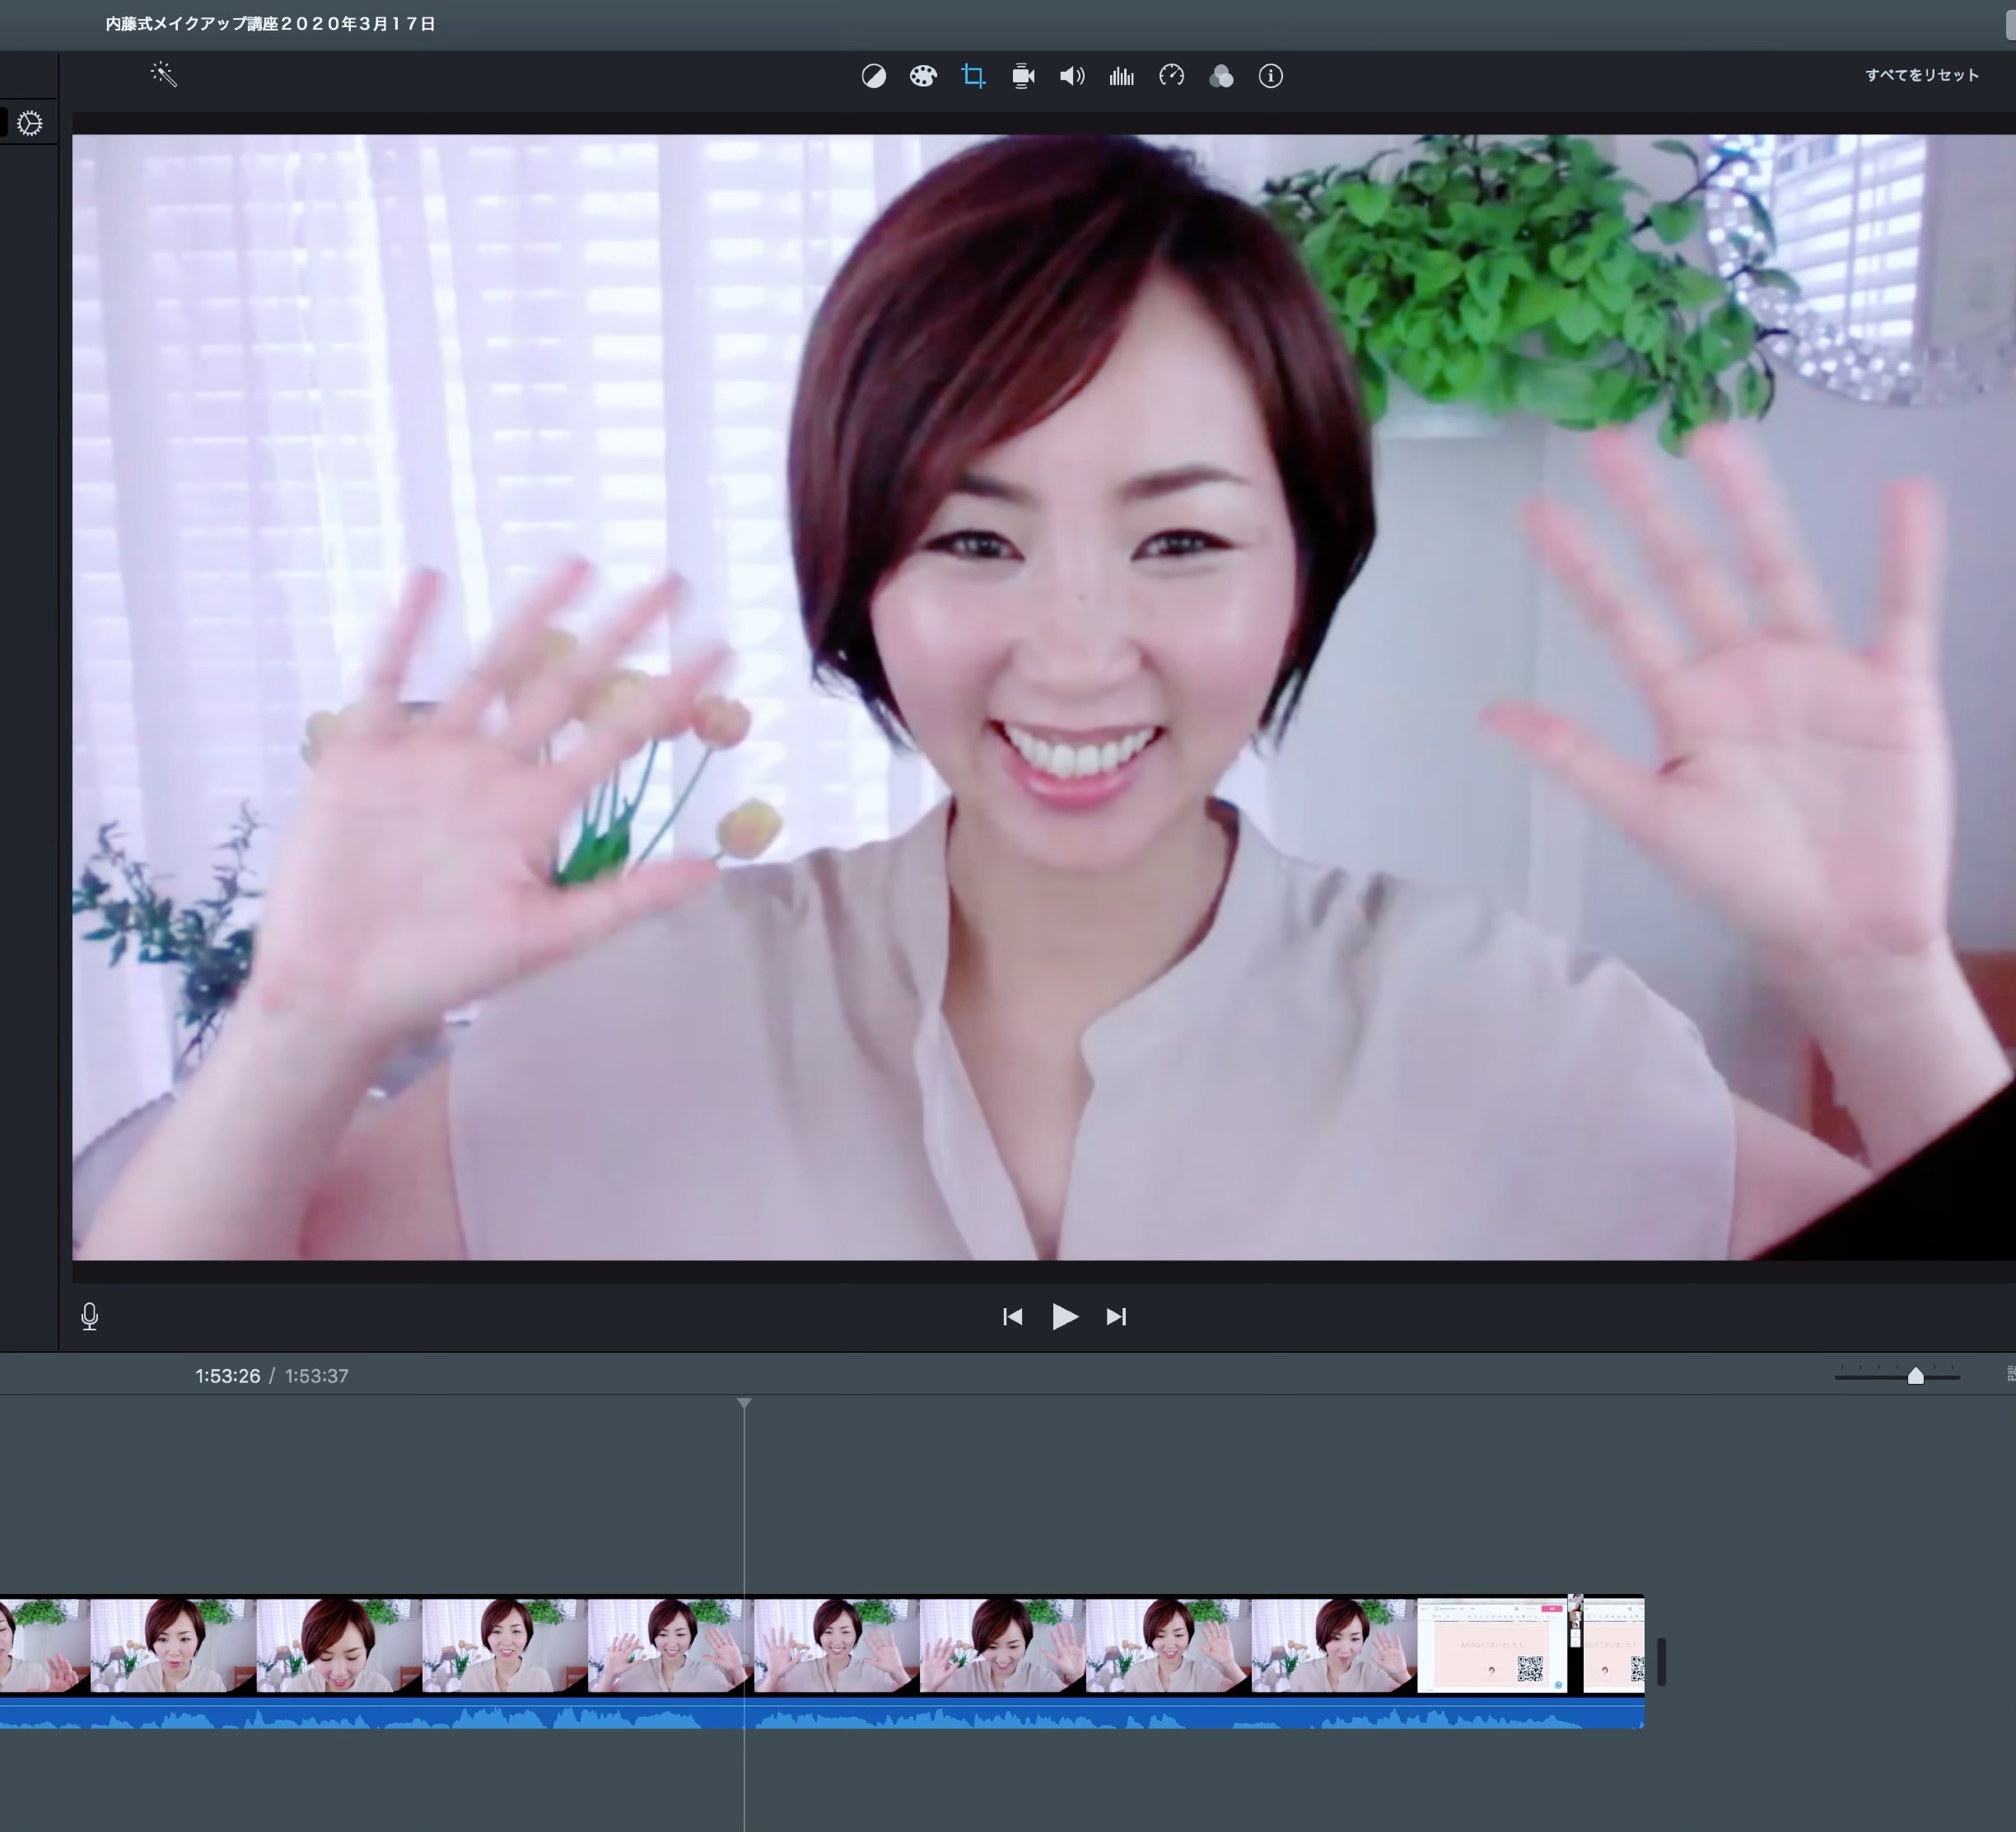Click the playhead marker on the timeline

tap(744, 1404)
